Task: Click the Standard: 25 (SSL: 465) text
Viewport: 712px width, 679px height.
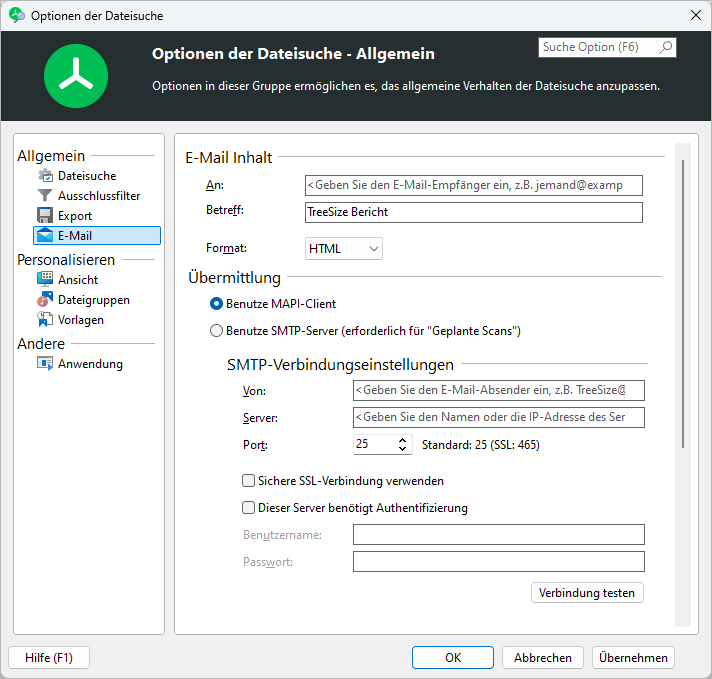Action: 480,445
